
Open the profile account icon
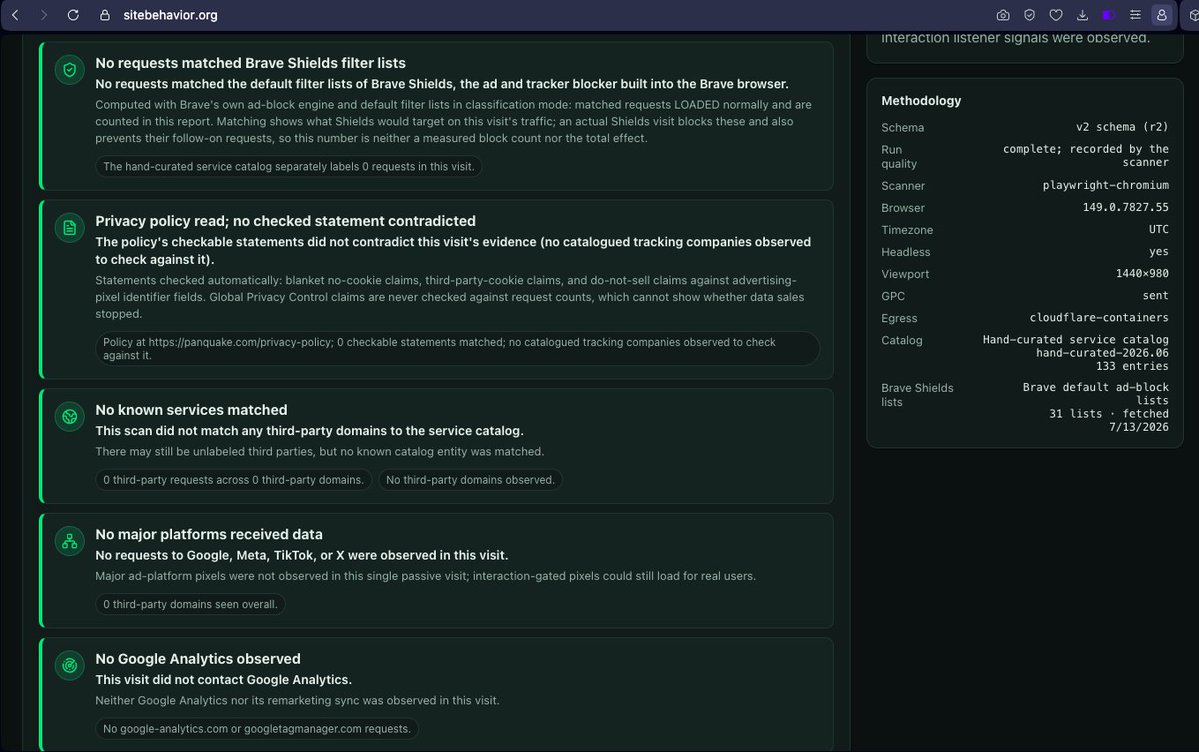pos(1162,15)
